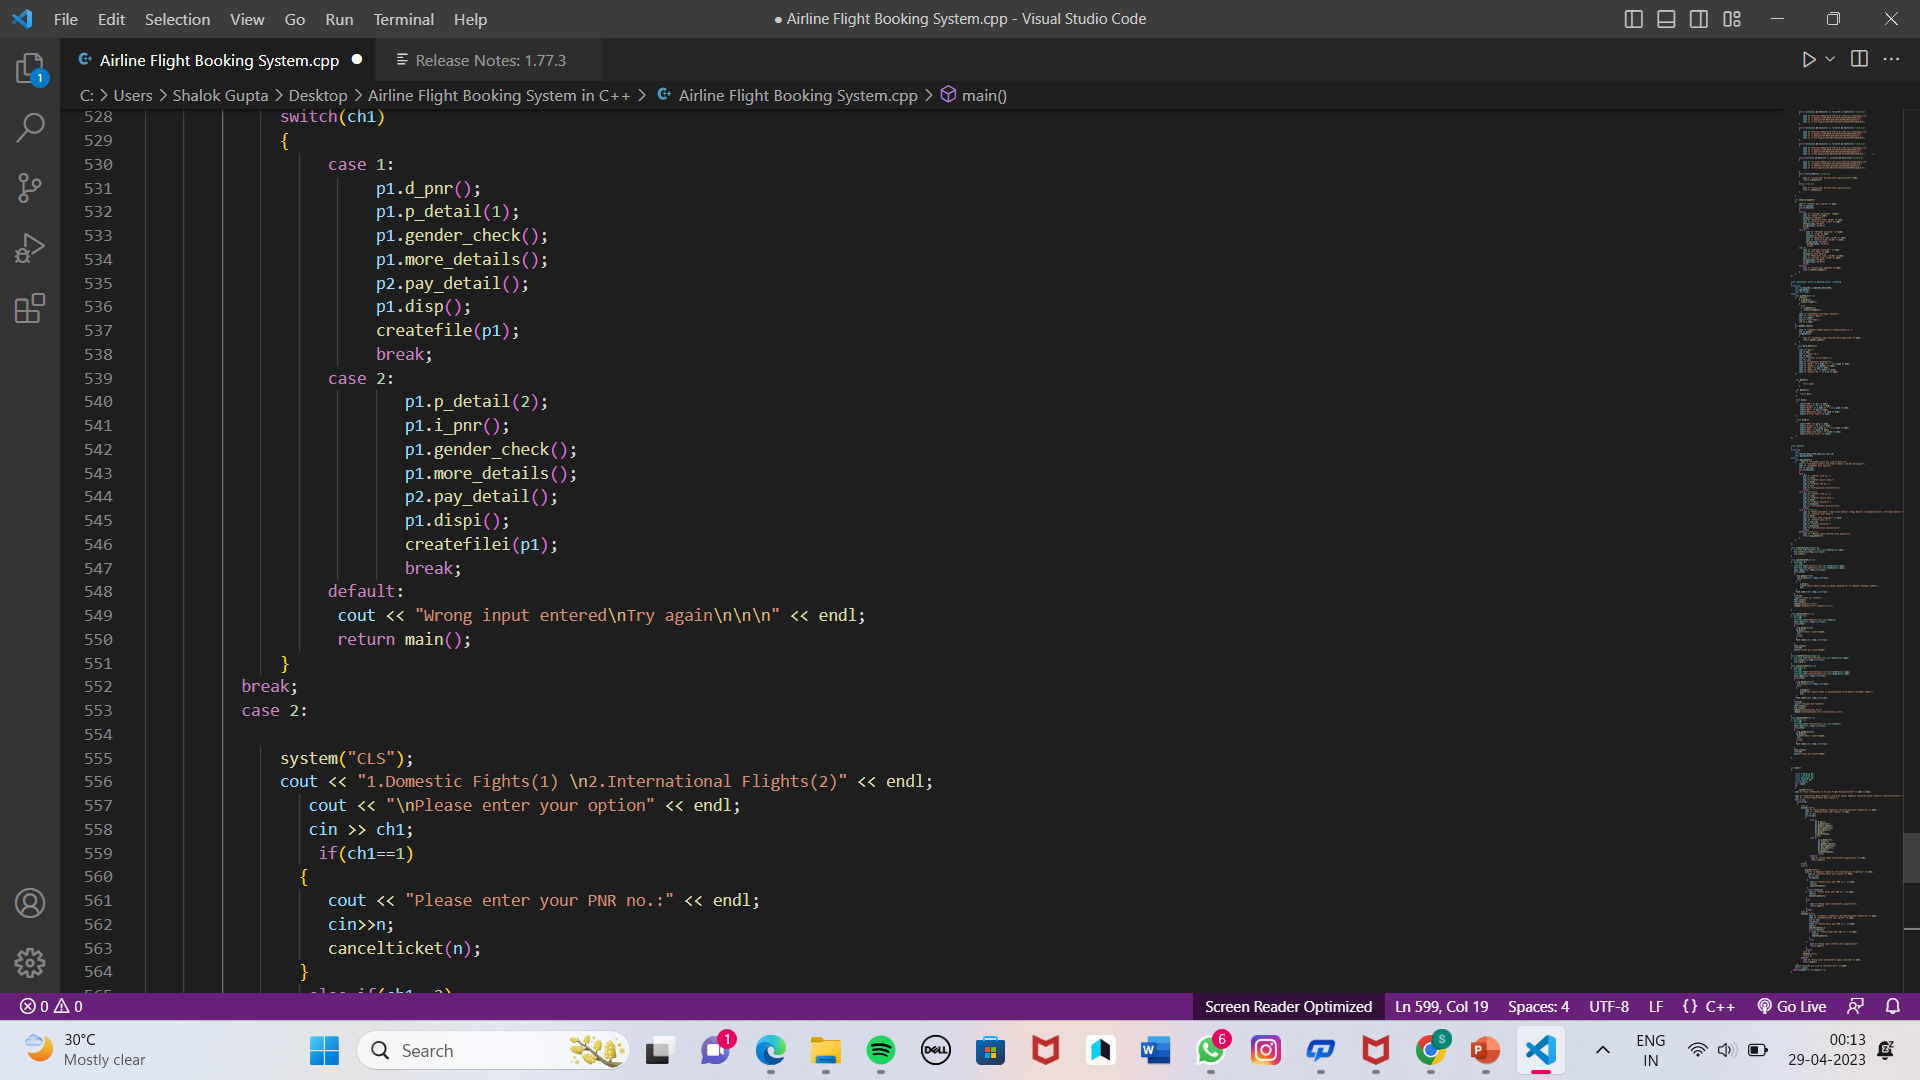Expand main() symbol in breadcrumbs
Viewport: 1920px width, 1080px height.
983,95
